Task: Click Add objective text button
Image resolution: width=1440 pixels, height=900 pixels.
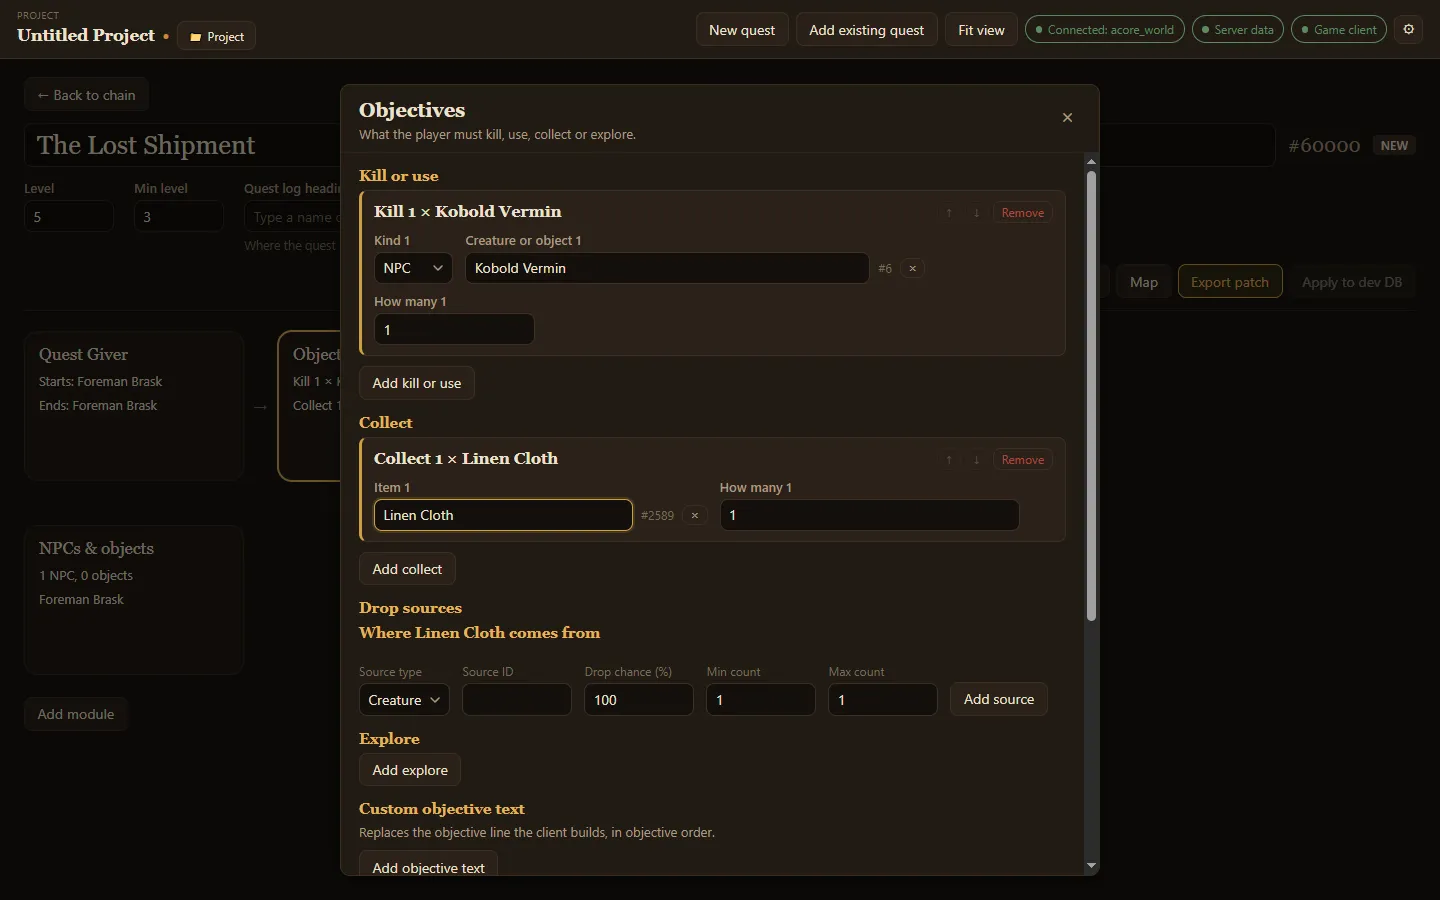Action: pos(428,866)
